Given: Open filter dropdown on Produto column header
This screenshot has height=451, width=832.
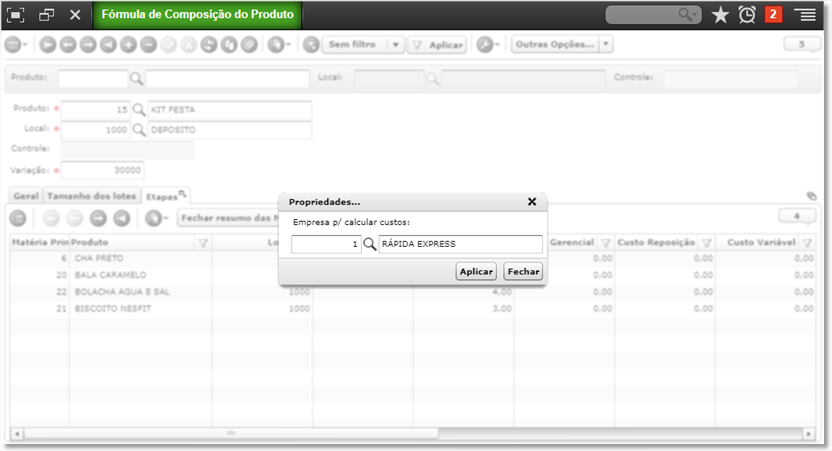Looking at the screenshot, I should coord(203,243).
